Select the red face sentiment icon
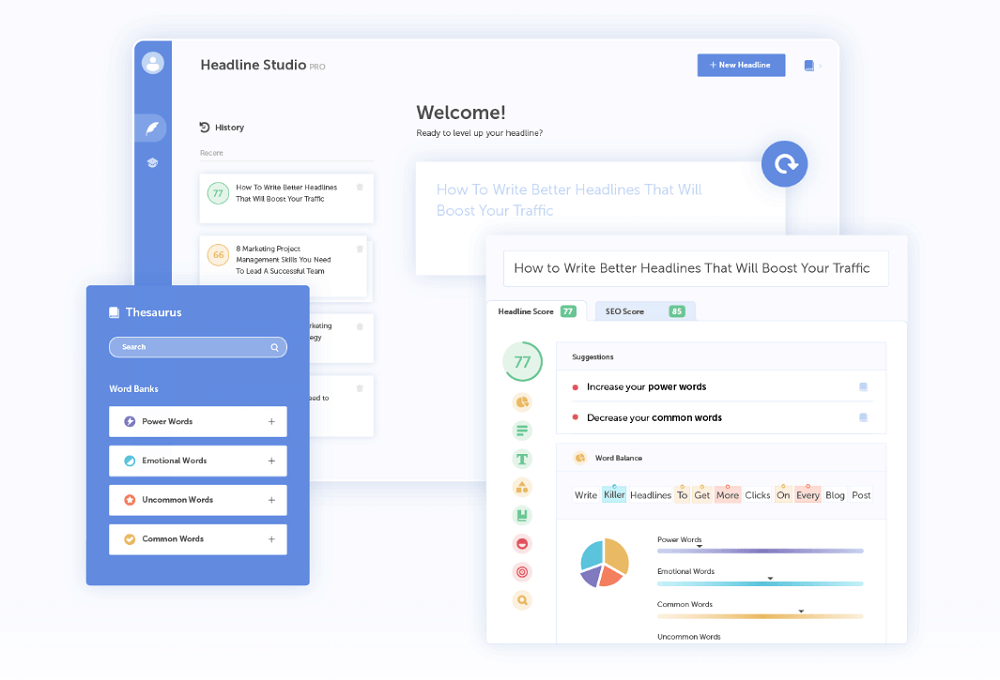The width and height of the screenshot is (1000, 680). (522, 543)
